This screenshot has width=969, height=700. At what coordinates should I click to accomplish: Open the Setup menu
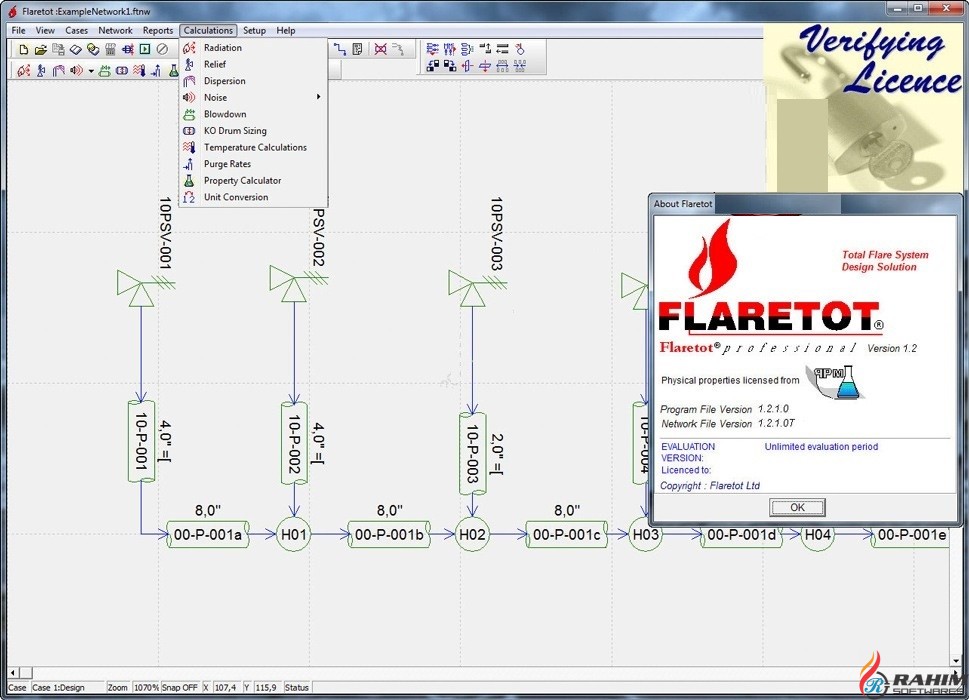point(254,30)
